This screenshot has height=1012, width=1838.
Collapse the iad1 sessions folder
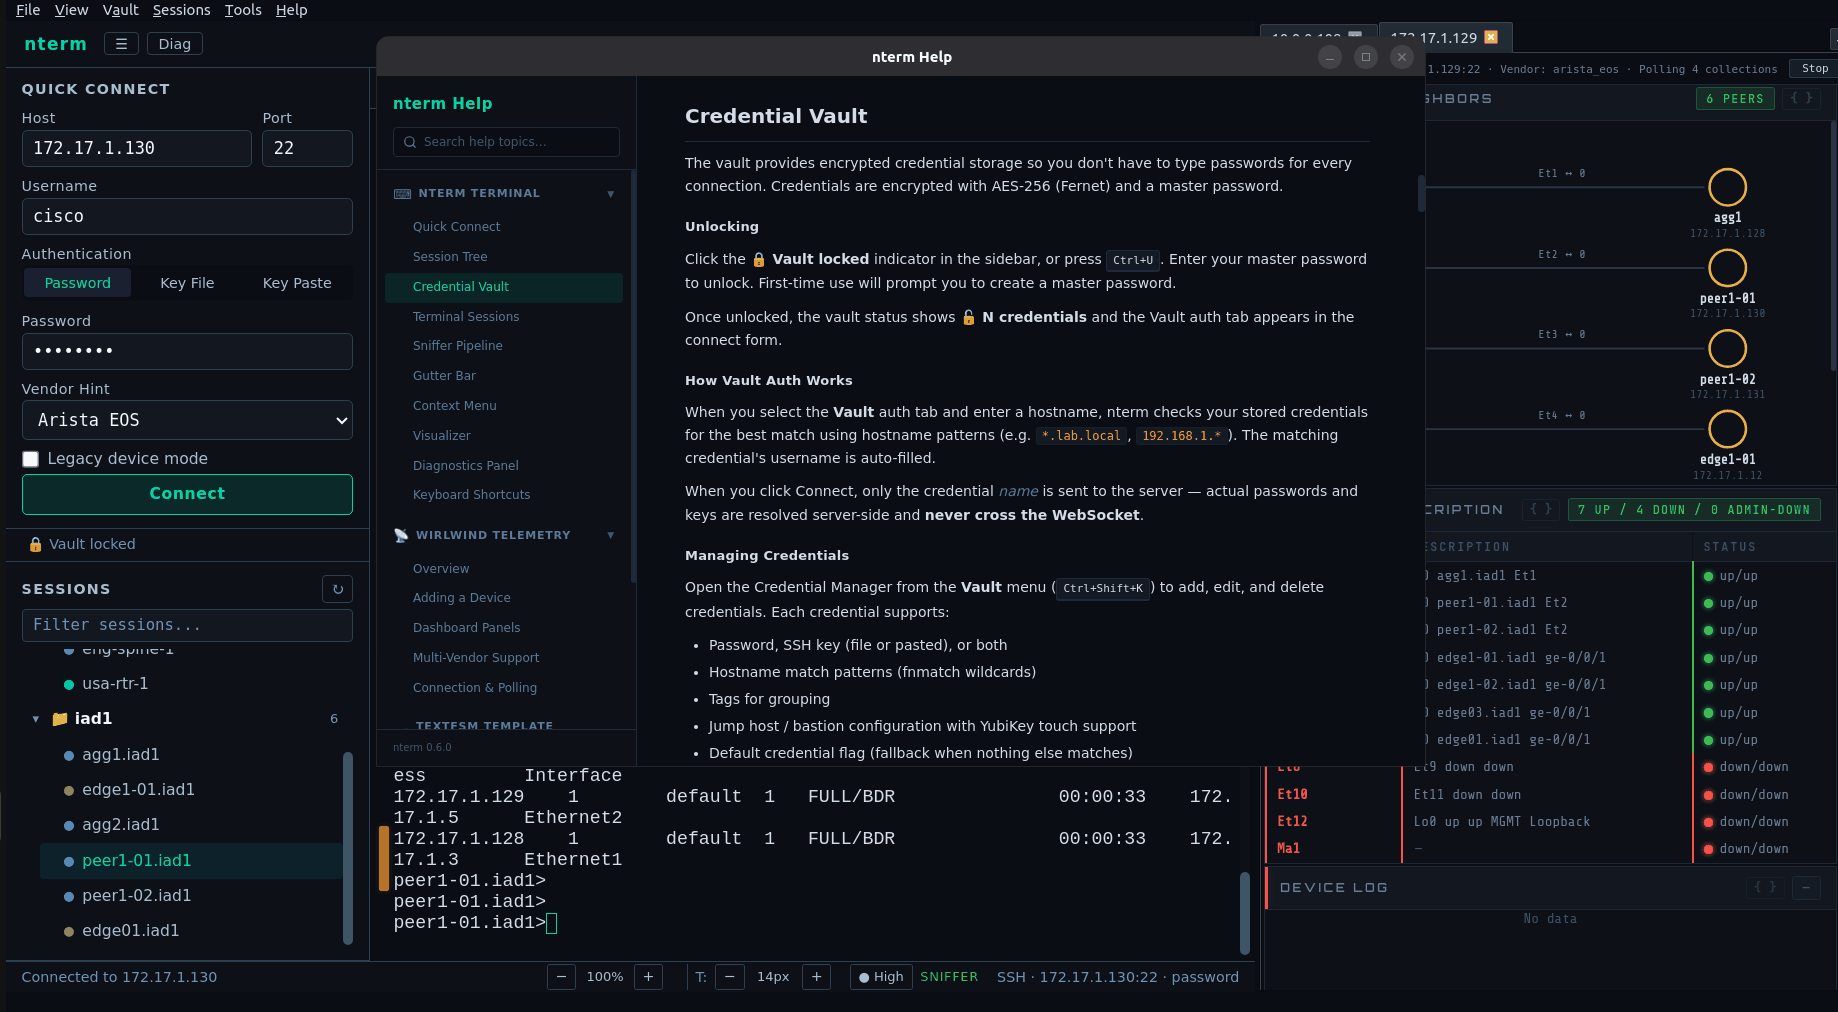[x=36, y=718]
